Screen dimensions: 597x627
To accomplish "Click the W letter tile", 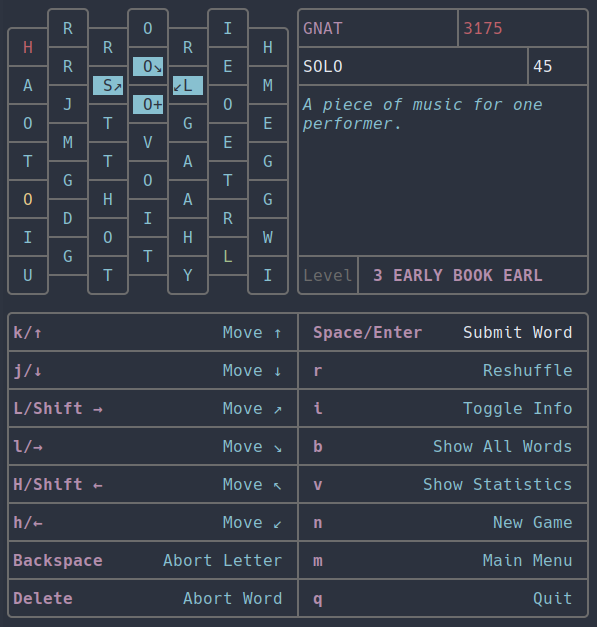I will point(268,237).
